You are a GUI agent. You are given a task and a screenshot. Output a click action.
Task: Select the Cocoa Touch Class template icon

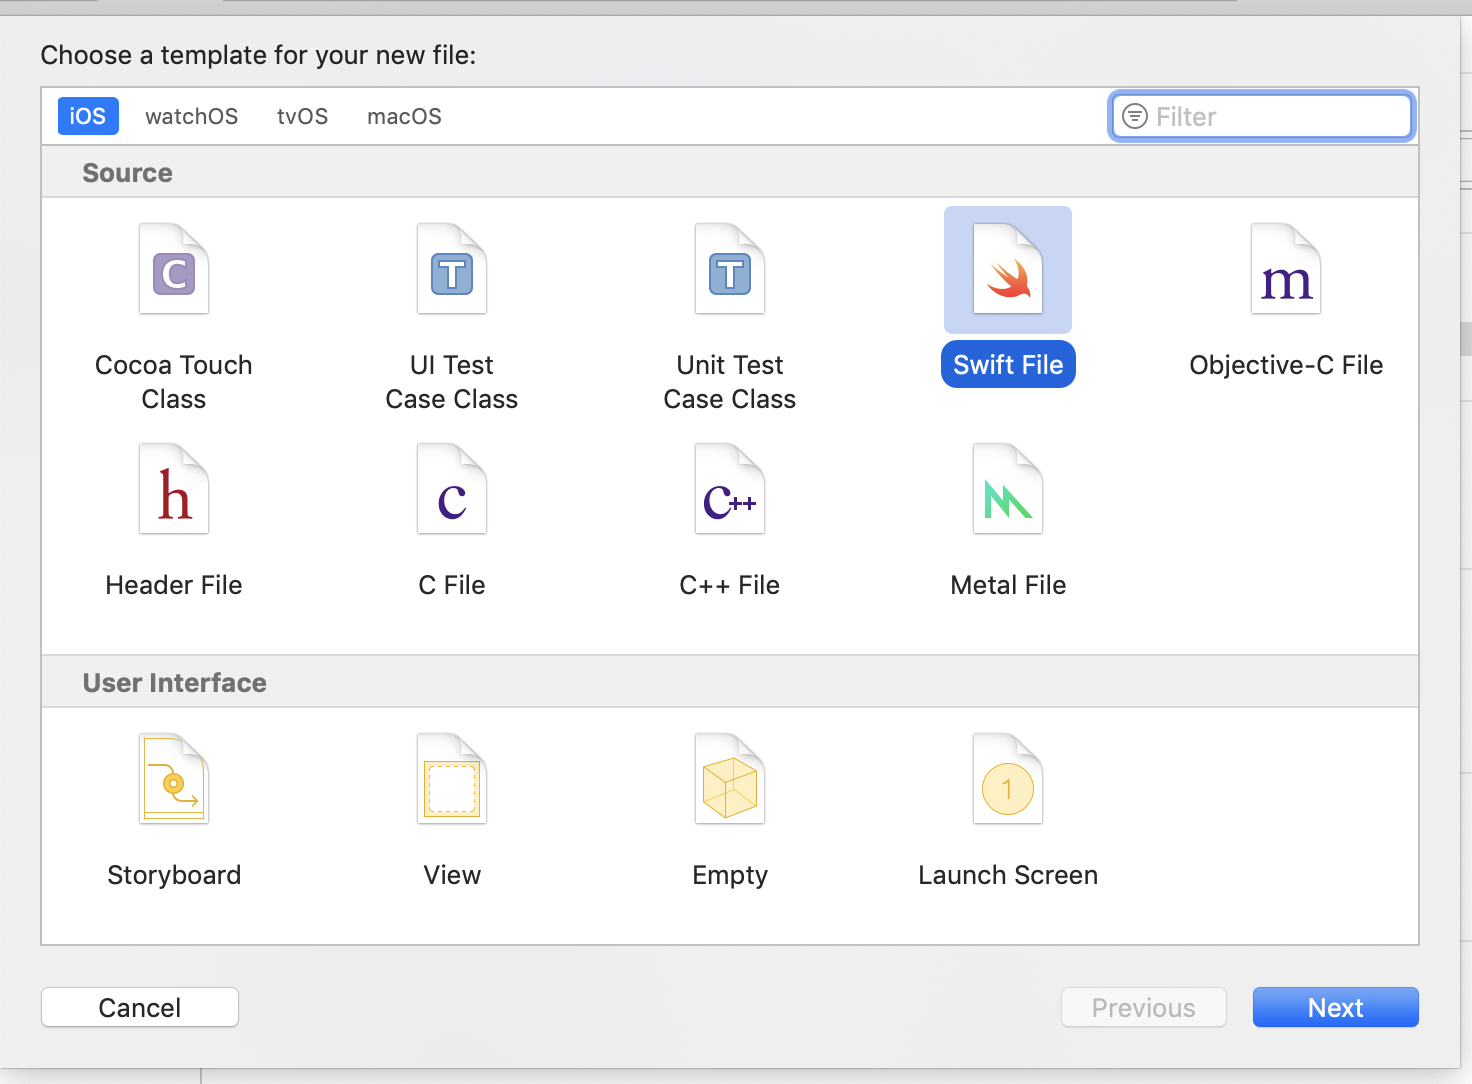(174, 270)
